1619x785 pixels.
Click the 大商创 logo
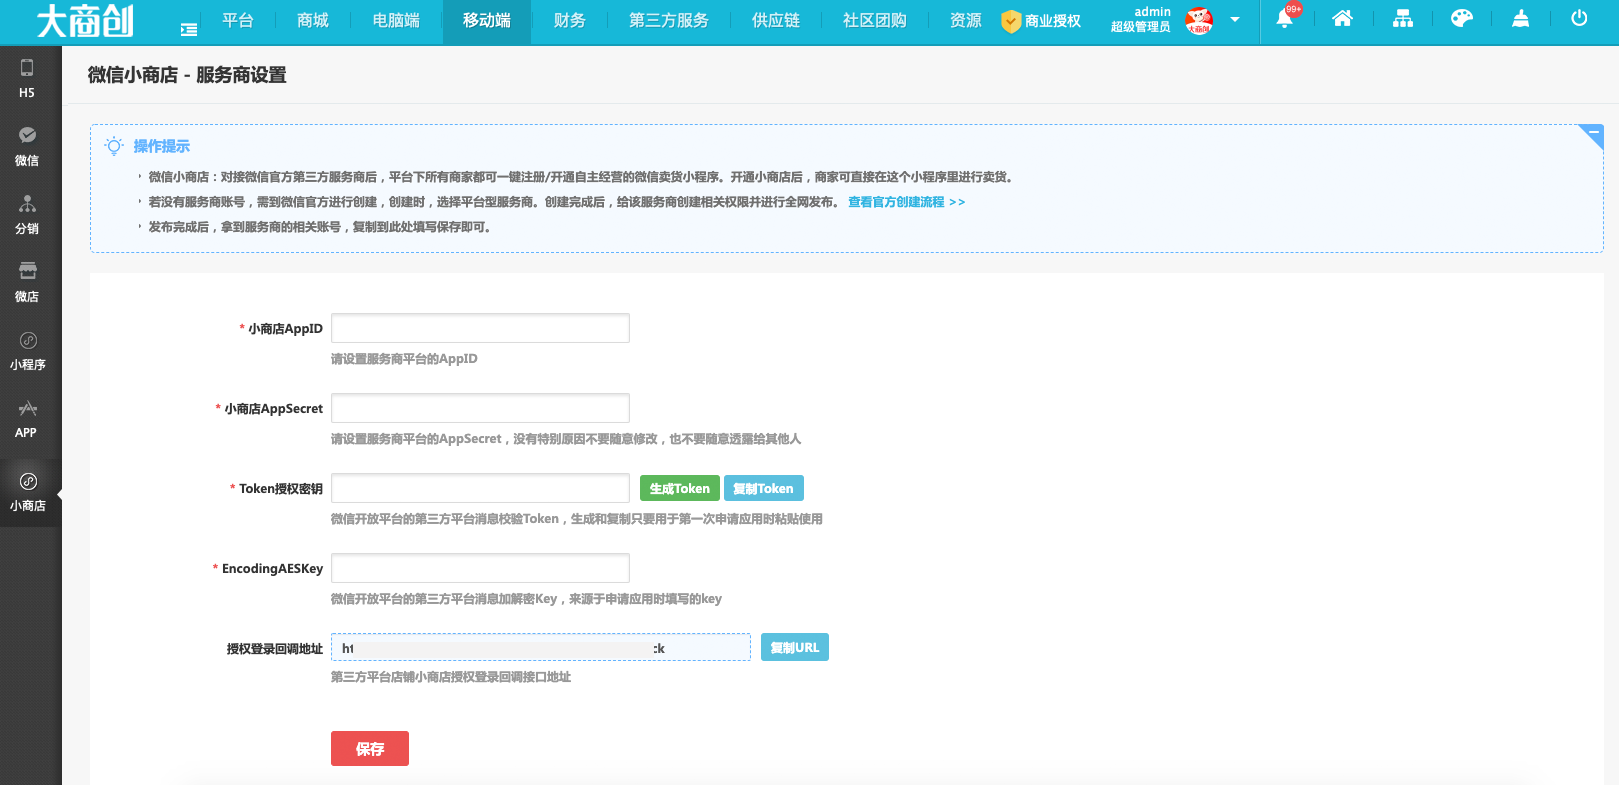(x=85, y=21)
